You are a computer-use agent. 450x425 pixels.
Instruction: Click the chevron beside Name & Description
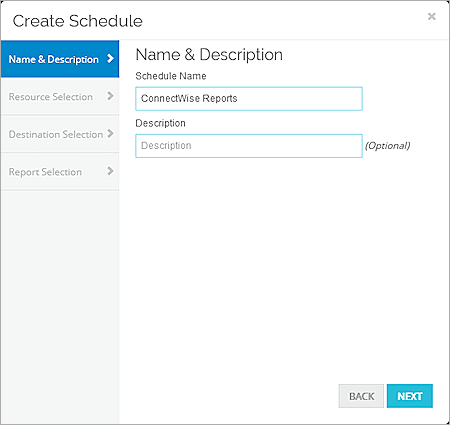pos(110,59)
